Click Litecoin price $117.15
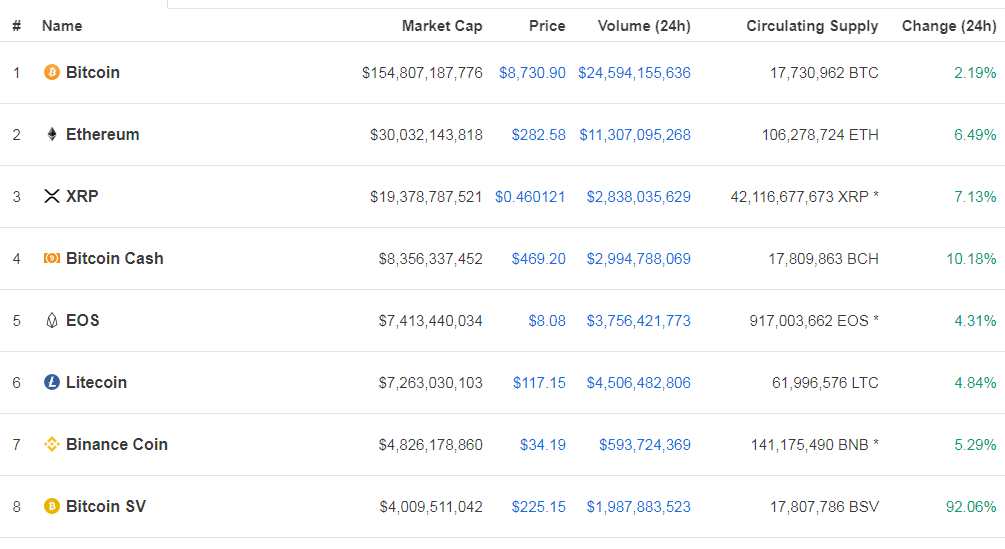The height and width of the screenshot is (549, 1005). [x=539, y=383]
